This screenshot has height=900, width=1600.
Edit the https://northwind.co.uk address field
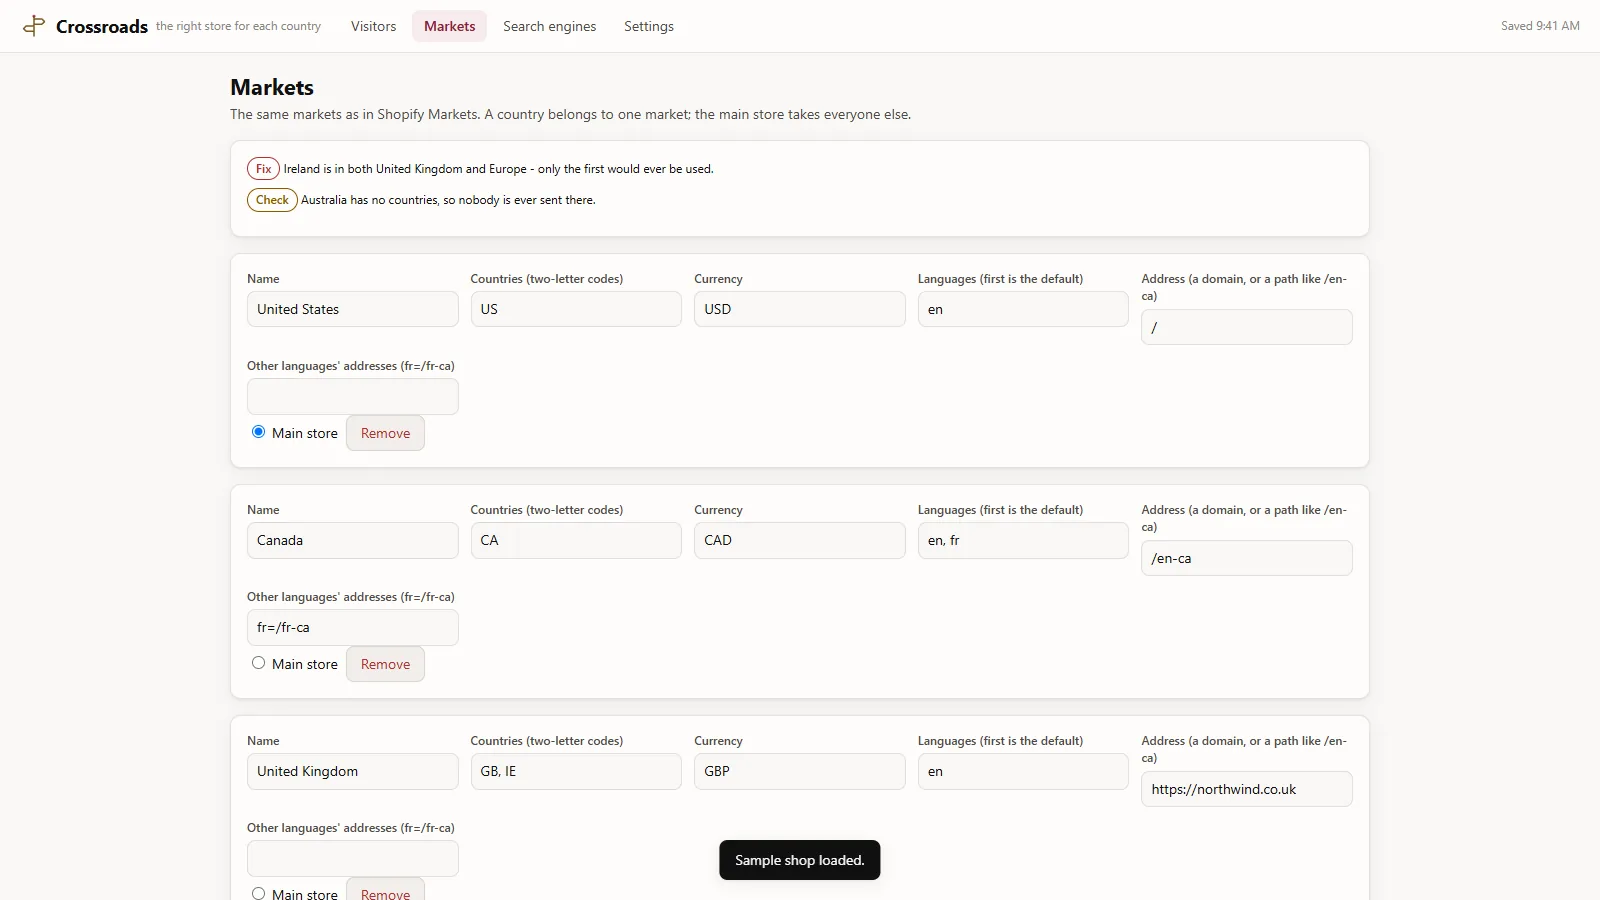(1247, 789)
